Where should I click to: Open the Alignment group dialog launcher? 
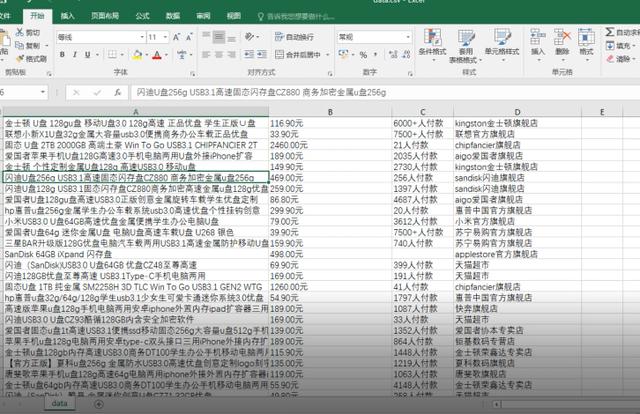tap(330, 73)
